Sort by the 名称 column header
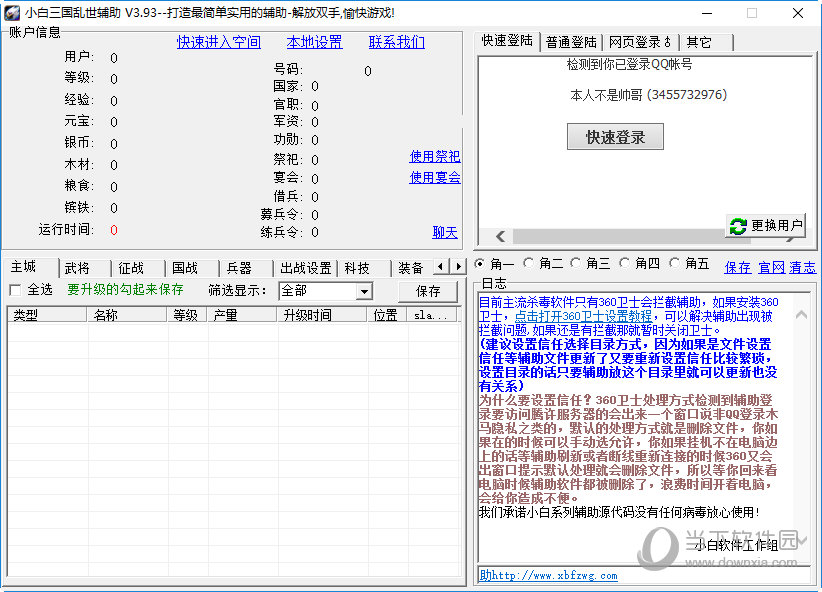 (x=126, y=315)
